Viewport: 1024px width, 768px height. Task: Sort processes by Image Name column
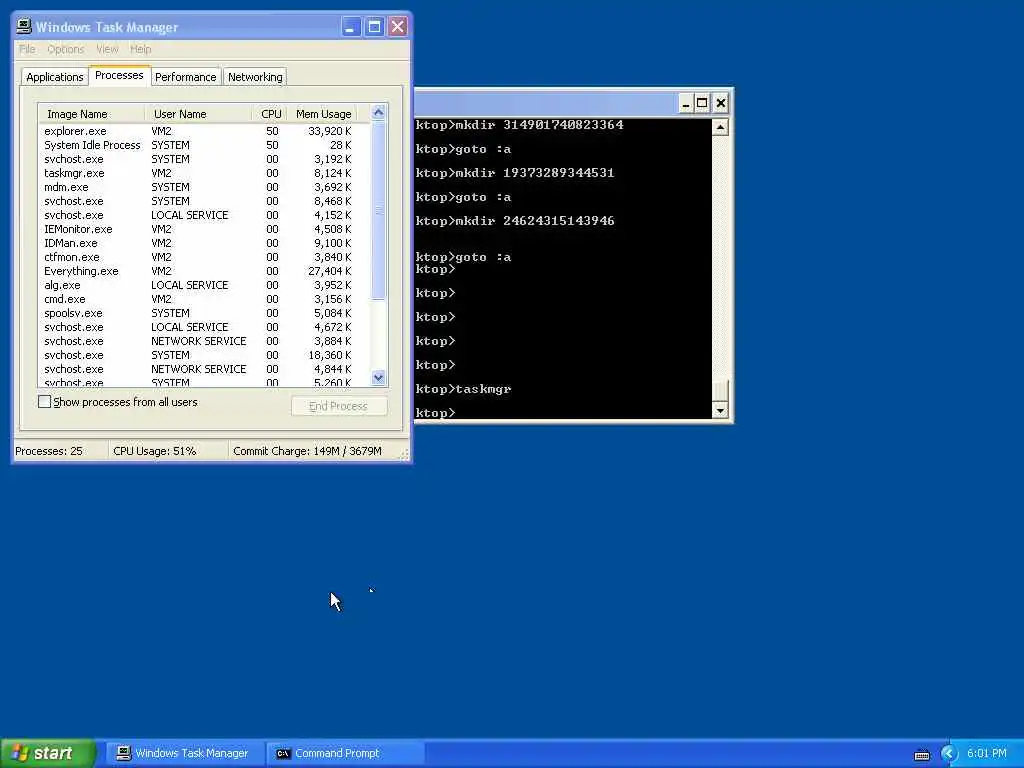pos(91,114)
